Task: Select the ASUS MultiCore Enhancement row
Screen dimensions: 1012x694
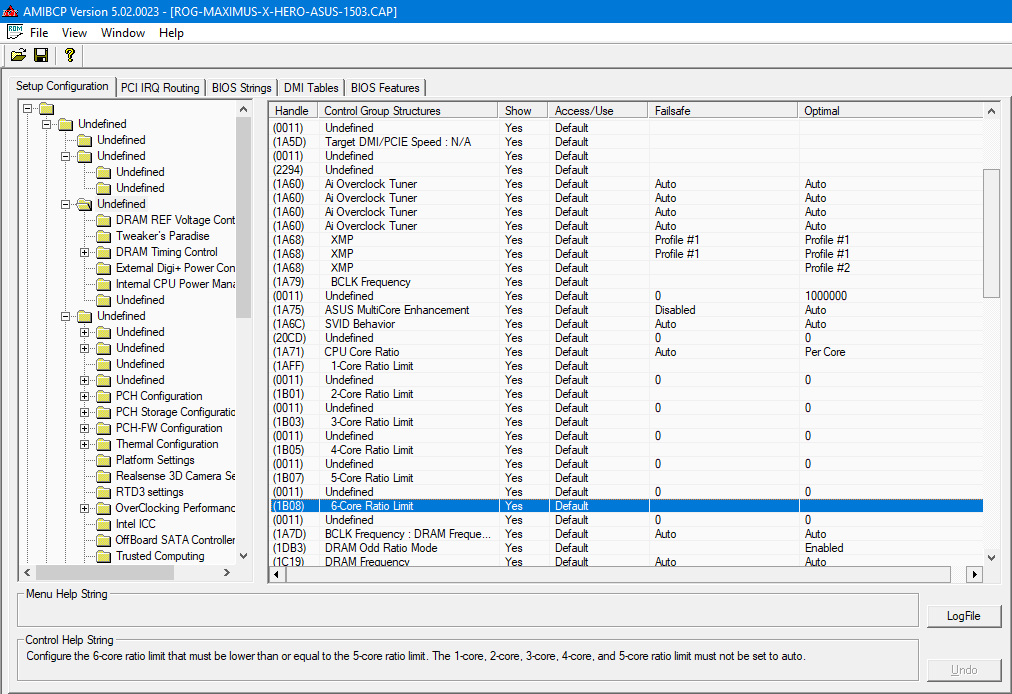Action: click(396, 310)
